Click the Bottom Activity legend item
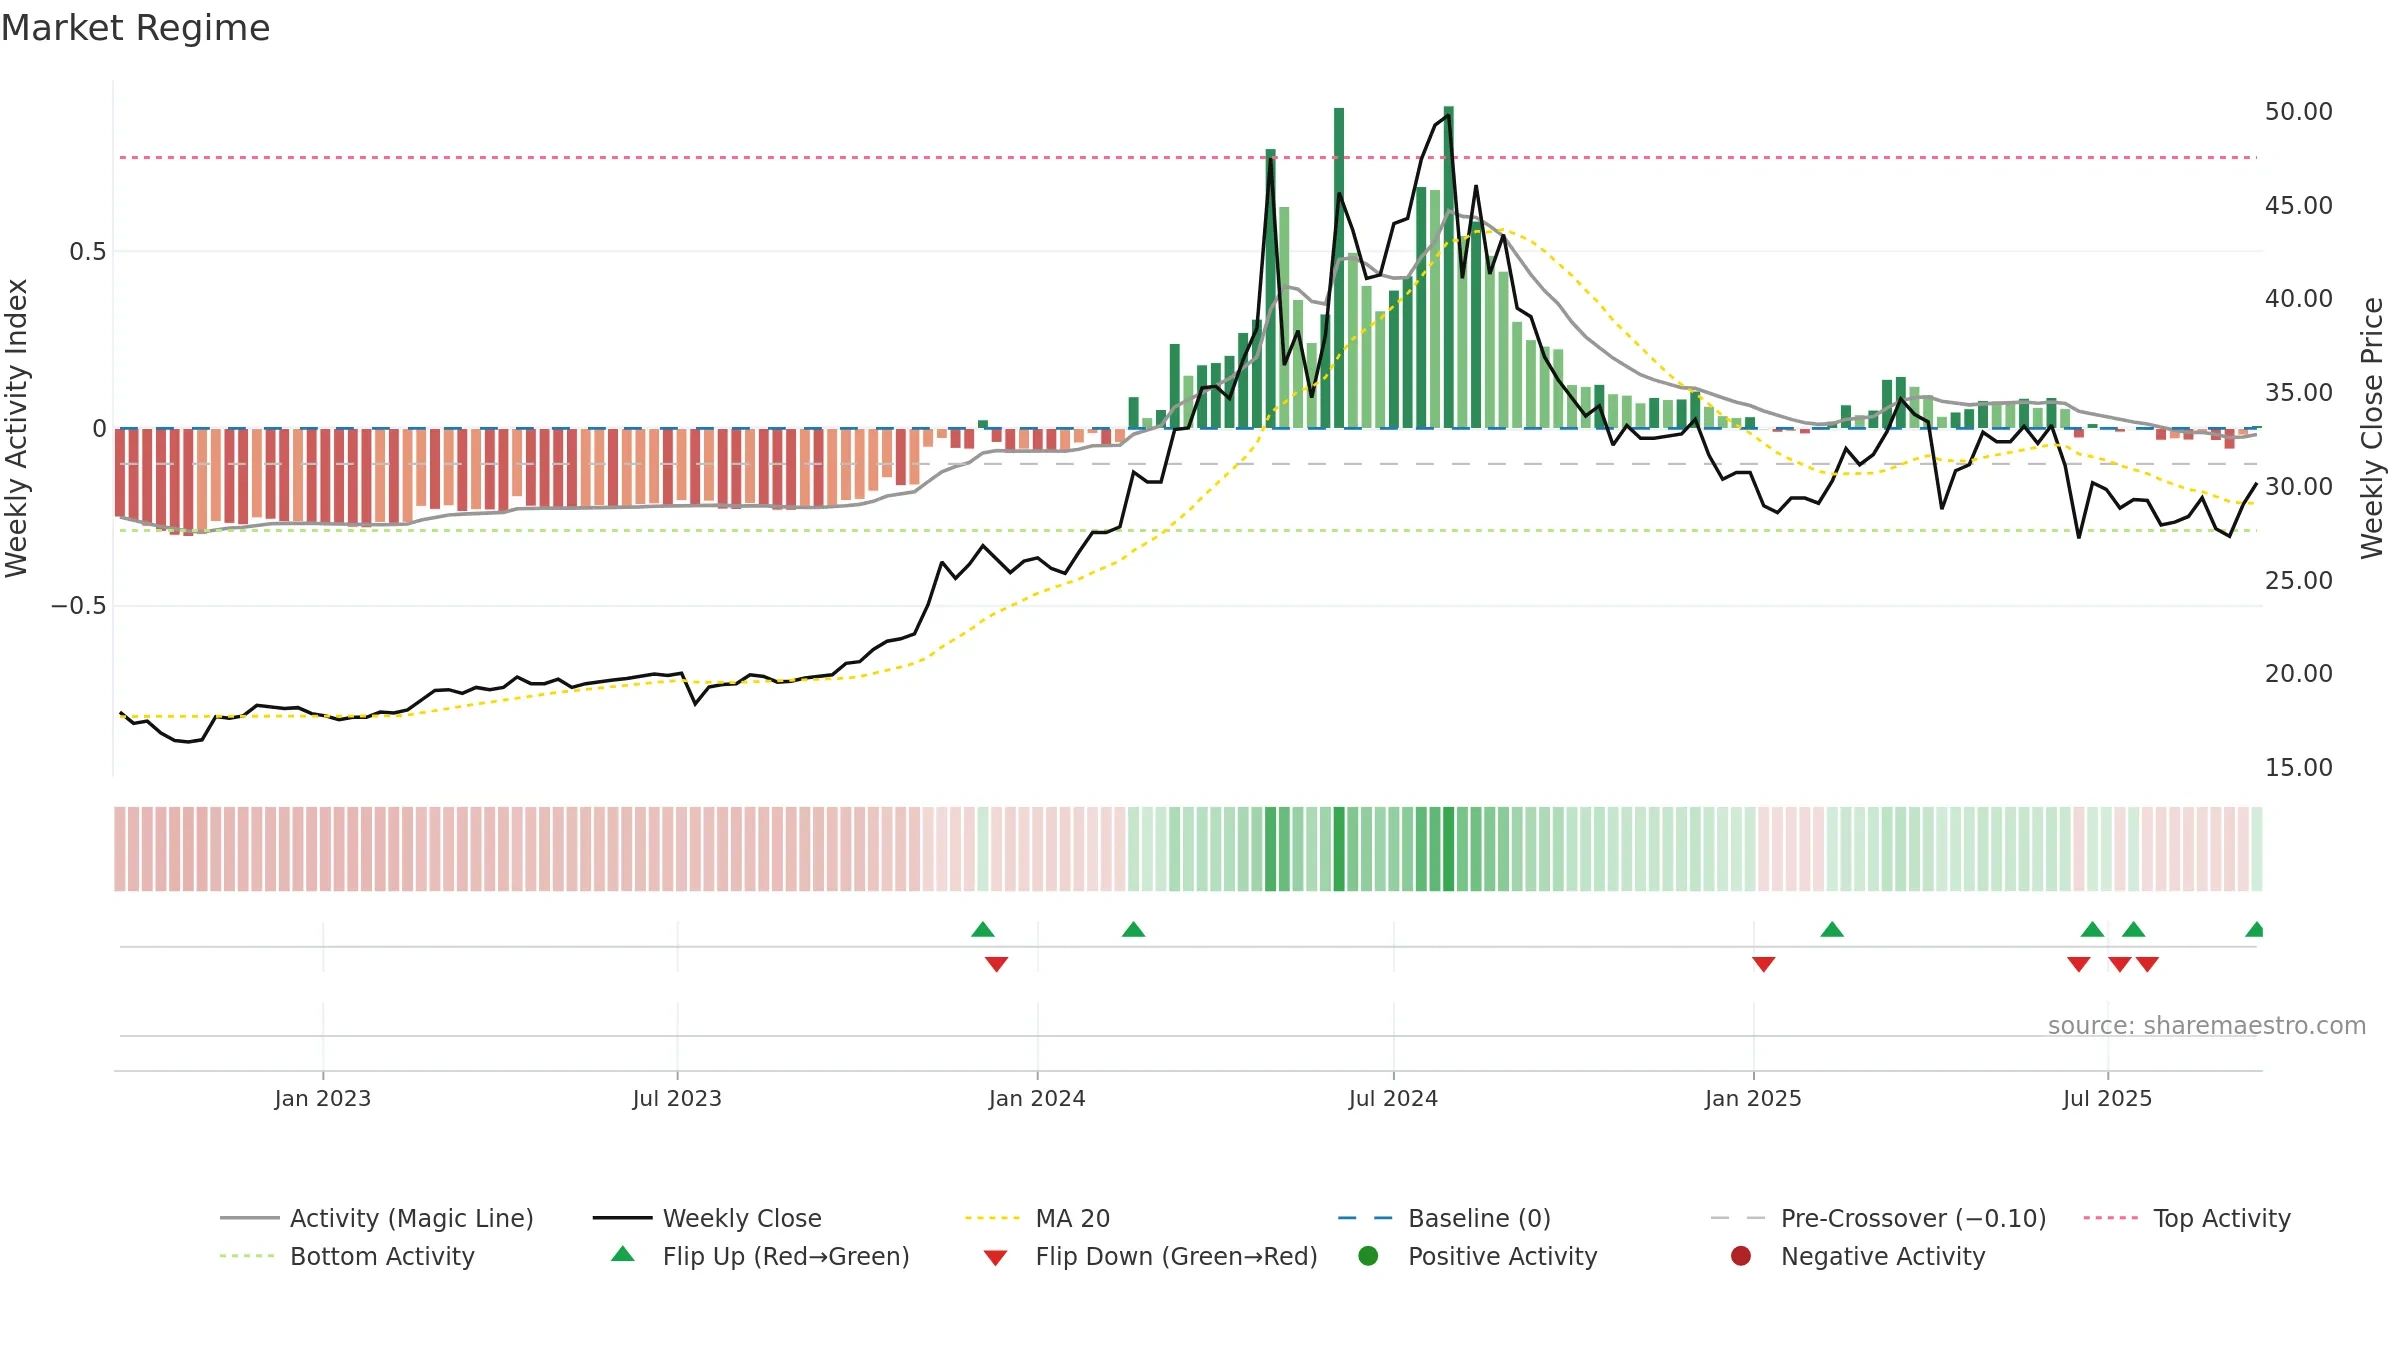2400x1350 pixels. pos(347,1256)
